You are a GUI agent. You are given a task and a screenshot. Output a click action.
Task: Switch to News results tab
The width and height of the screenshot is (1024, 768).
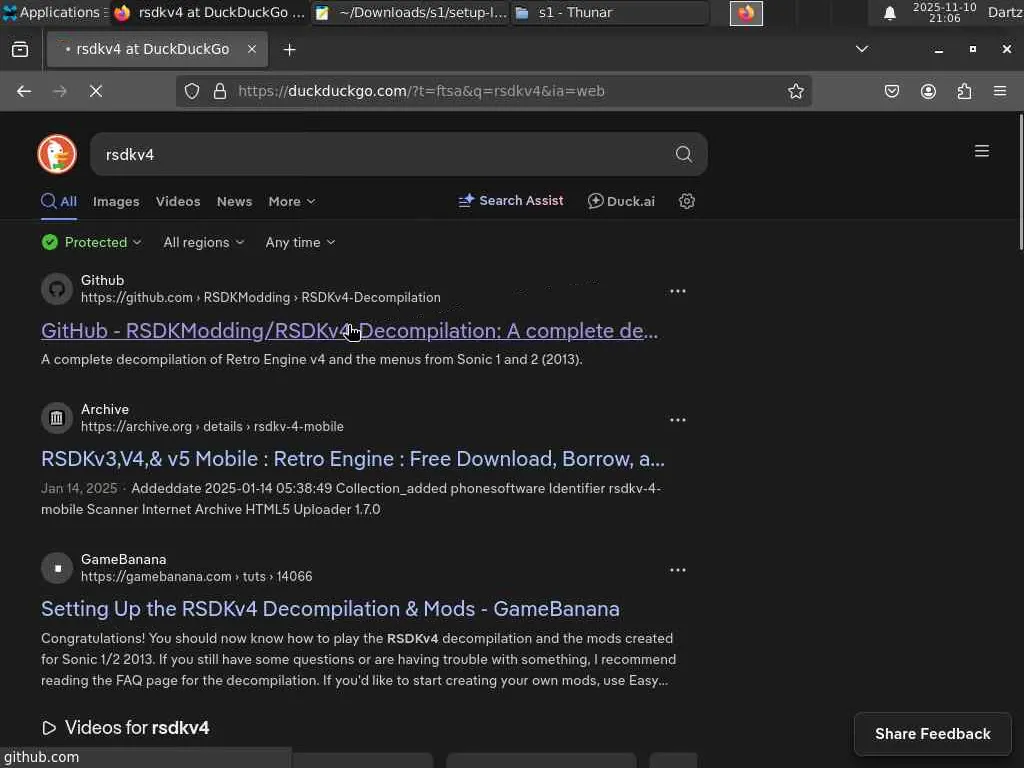(x=234, y=202)
